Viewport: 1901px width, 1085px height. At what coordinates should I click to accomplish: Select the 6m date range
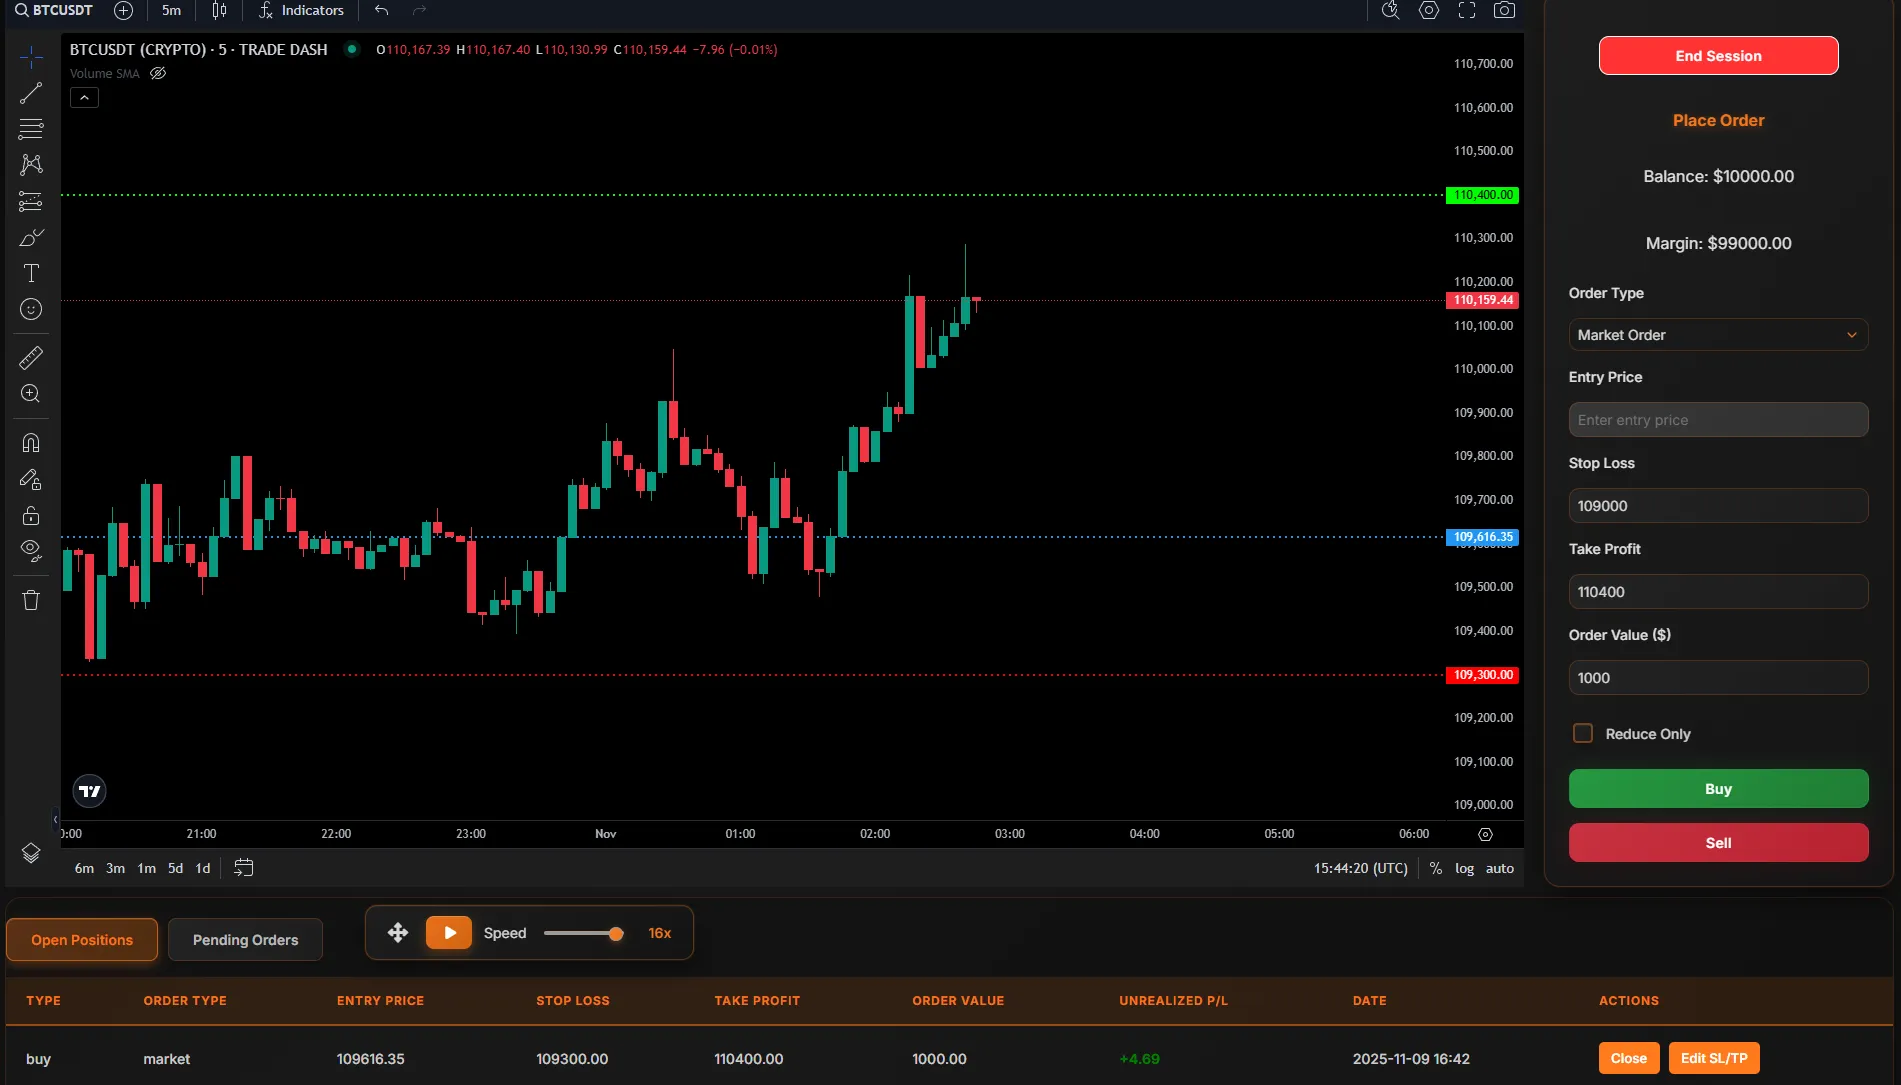[x=84, y=868]
